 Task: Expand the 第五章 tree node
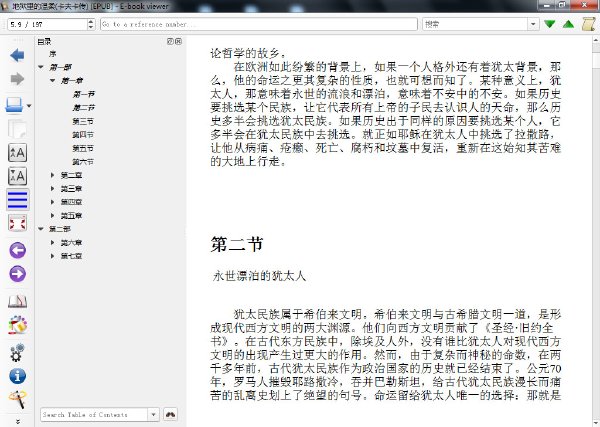[52, 215]
